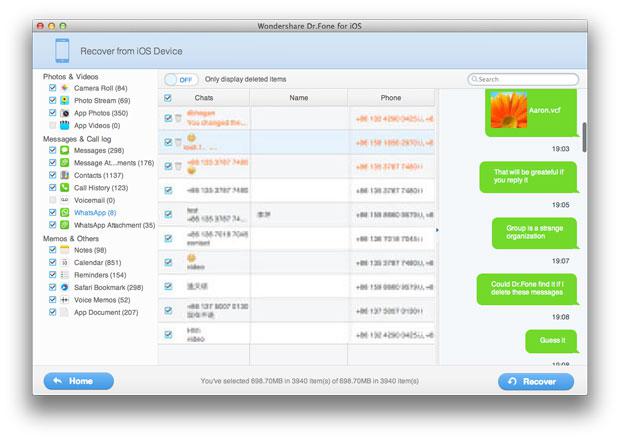Click the Calendar icon
The width and height of the screenshot is (620, 440).
[x=64, y=262]
